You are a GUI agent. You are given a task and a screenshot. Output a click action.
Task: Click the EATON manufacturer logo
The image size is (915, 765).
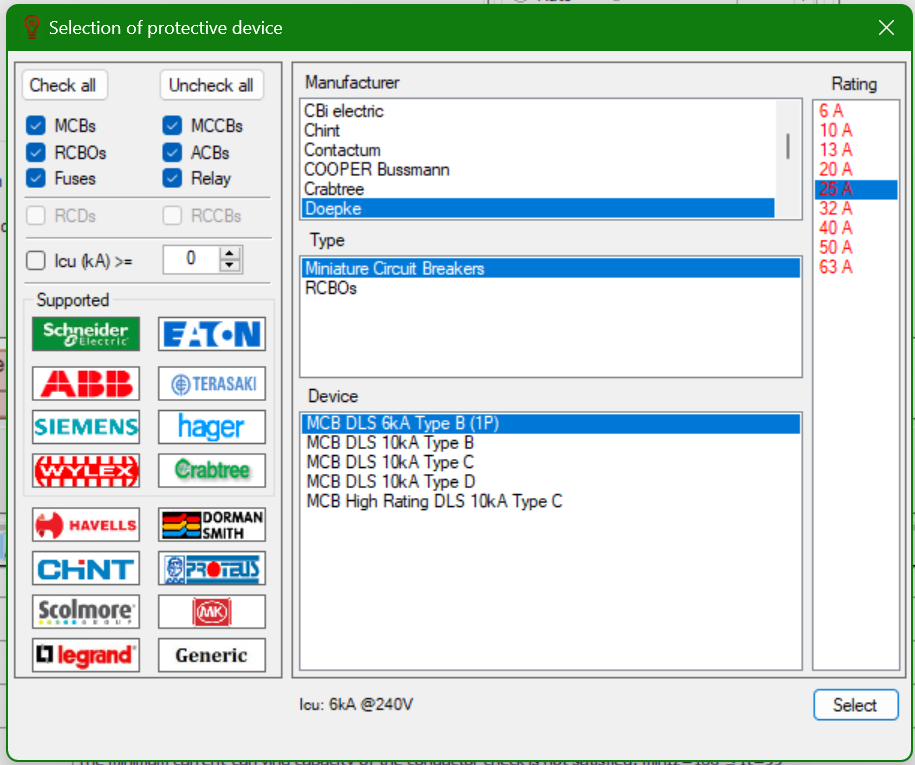pos(212,334)
